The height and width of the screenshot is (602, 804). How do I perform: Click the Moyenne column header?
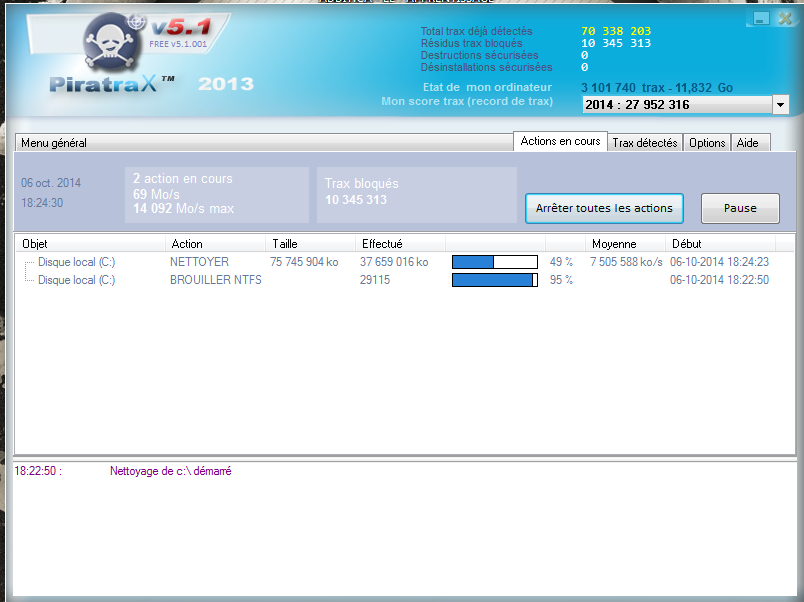click(625, 244)
